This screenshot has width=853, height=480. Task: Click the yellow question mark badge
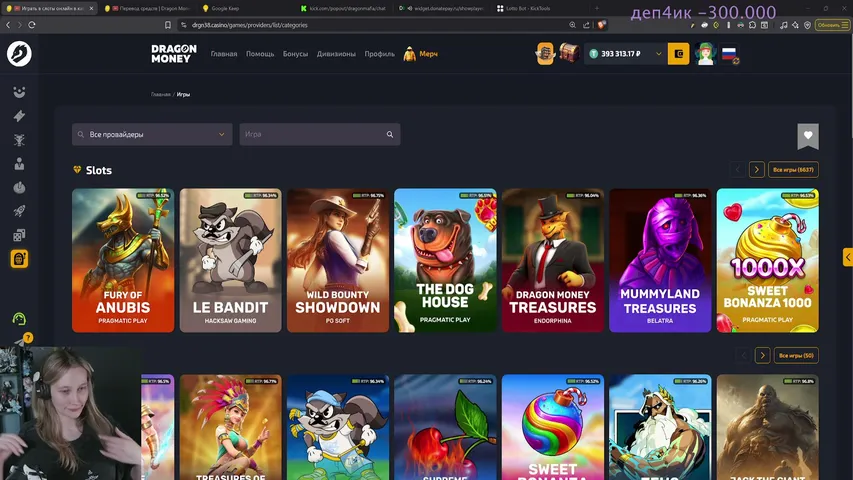click(28, 338)
